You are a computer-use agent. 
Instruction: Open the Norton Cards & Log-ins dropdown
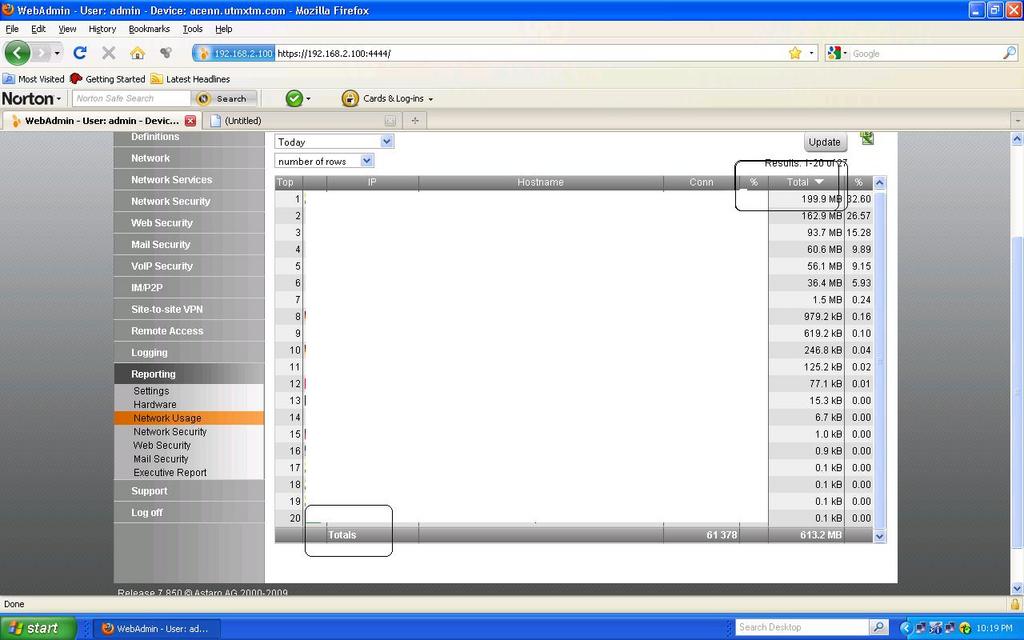[390, 98]
